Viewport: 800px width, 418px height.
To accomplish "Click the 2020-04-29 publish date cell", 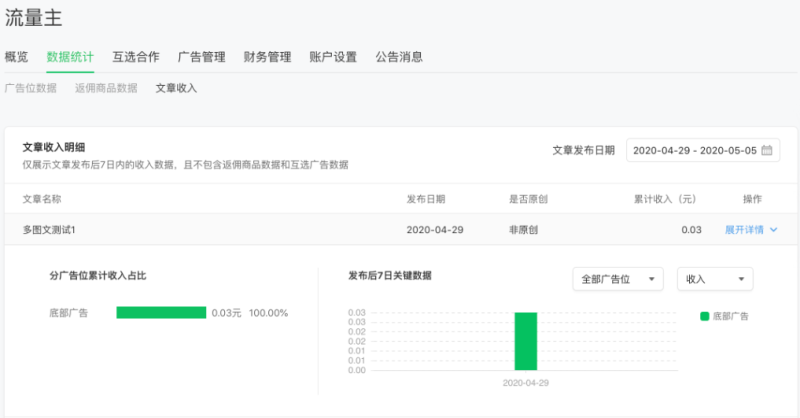I will 435,230.
